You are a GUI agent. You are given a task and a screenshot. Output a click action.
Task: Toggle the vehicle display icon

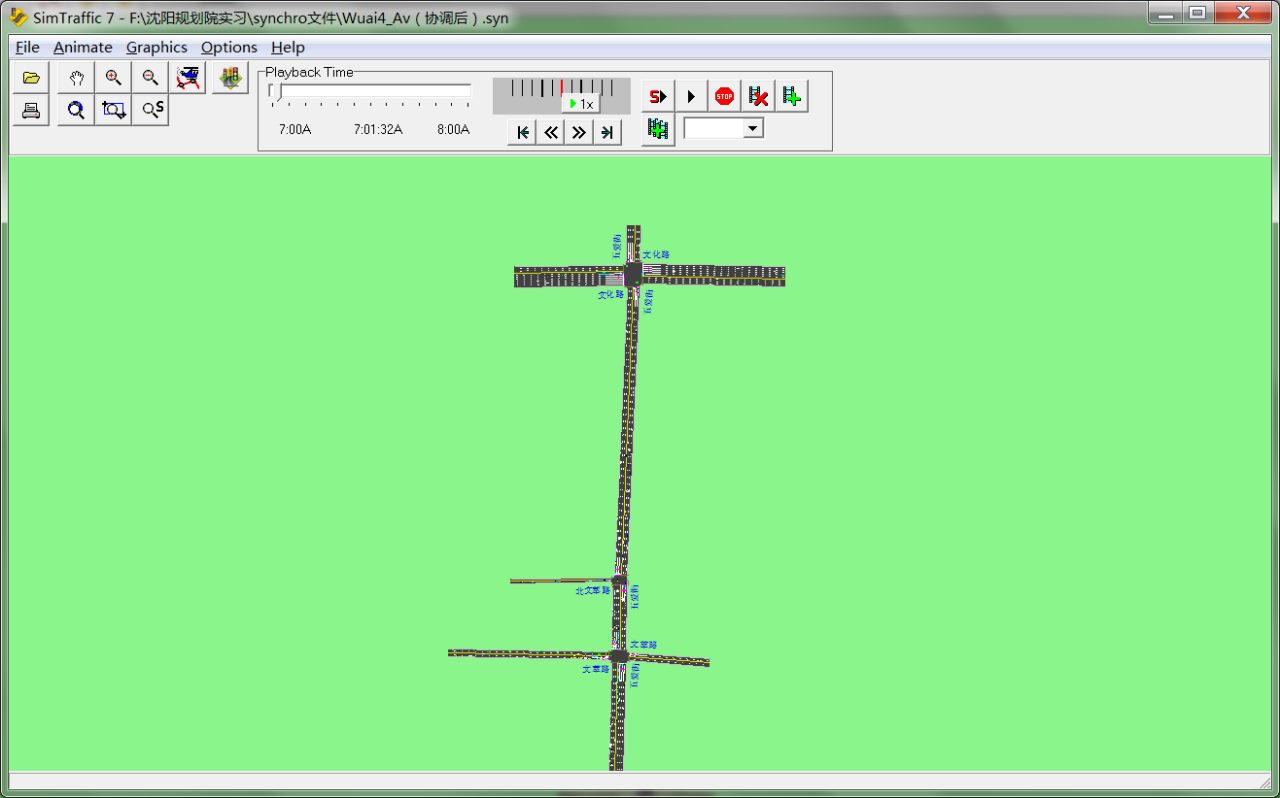(x=187, y=78)
